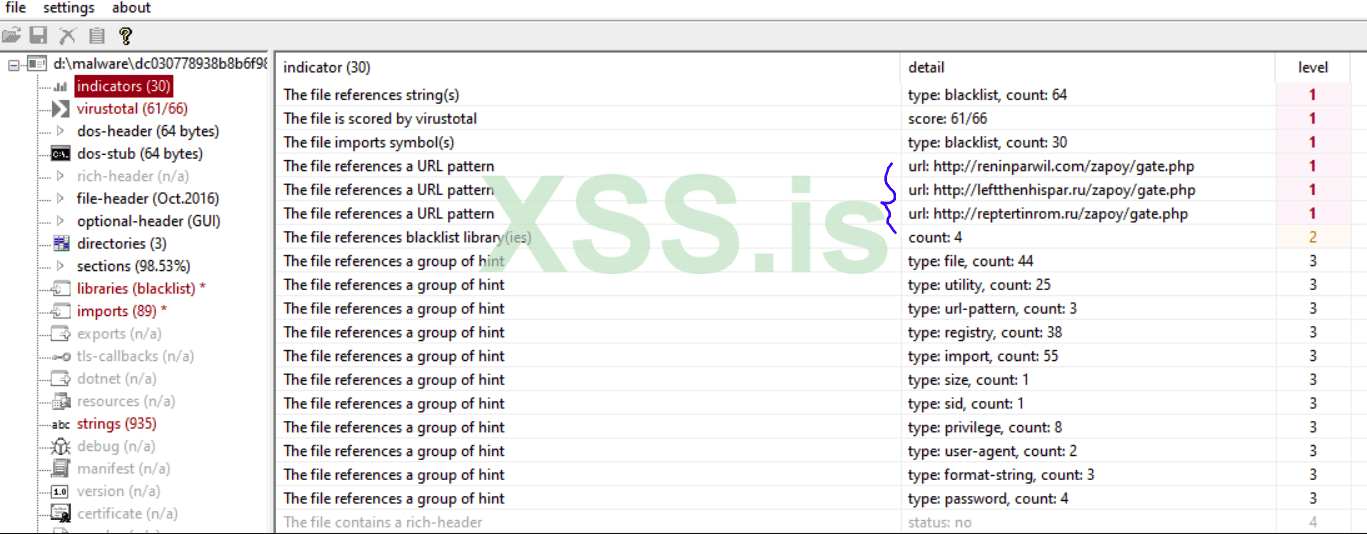Screen dimensions: 1367x534
Task: Click the report list toolbar icon
Action: (96, 36)
